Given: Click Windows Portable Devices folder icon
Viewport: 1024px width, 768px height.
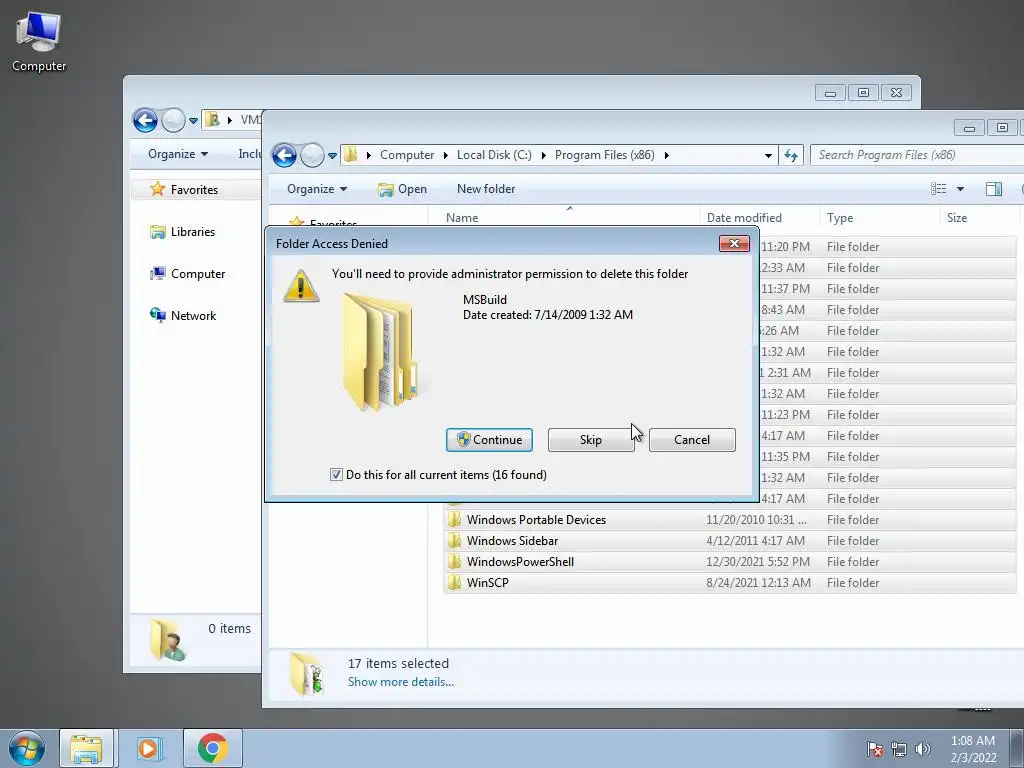Looking at the screenshot, I should click(x=454, y=520).
